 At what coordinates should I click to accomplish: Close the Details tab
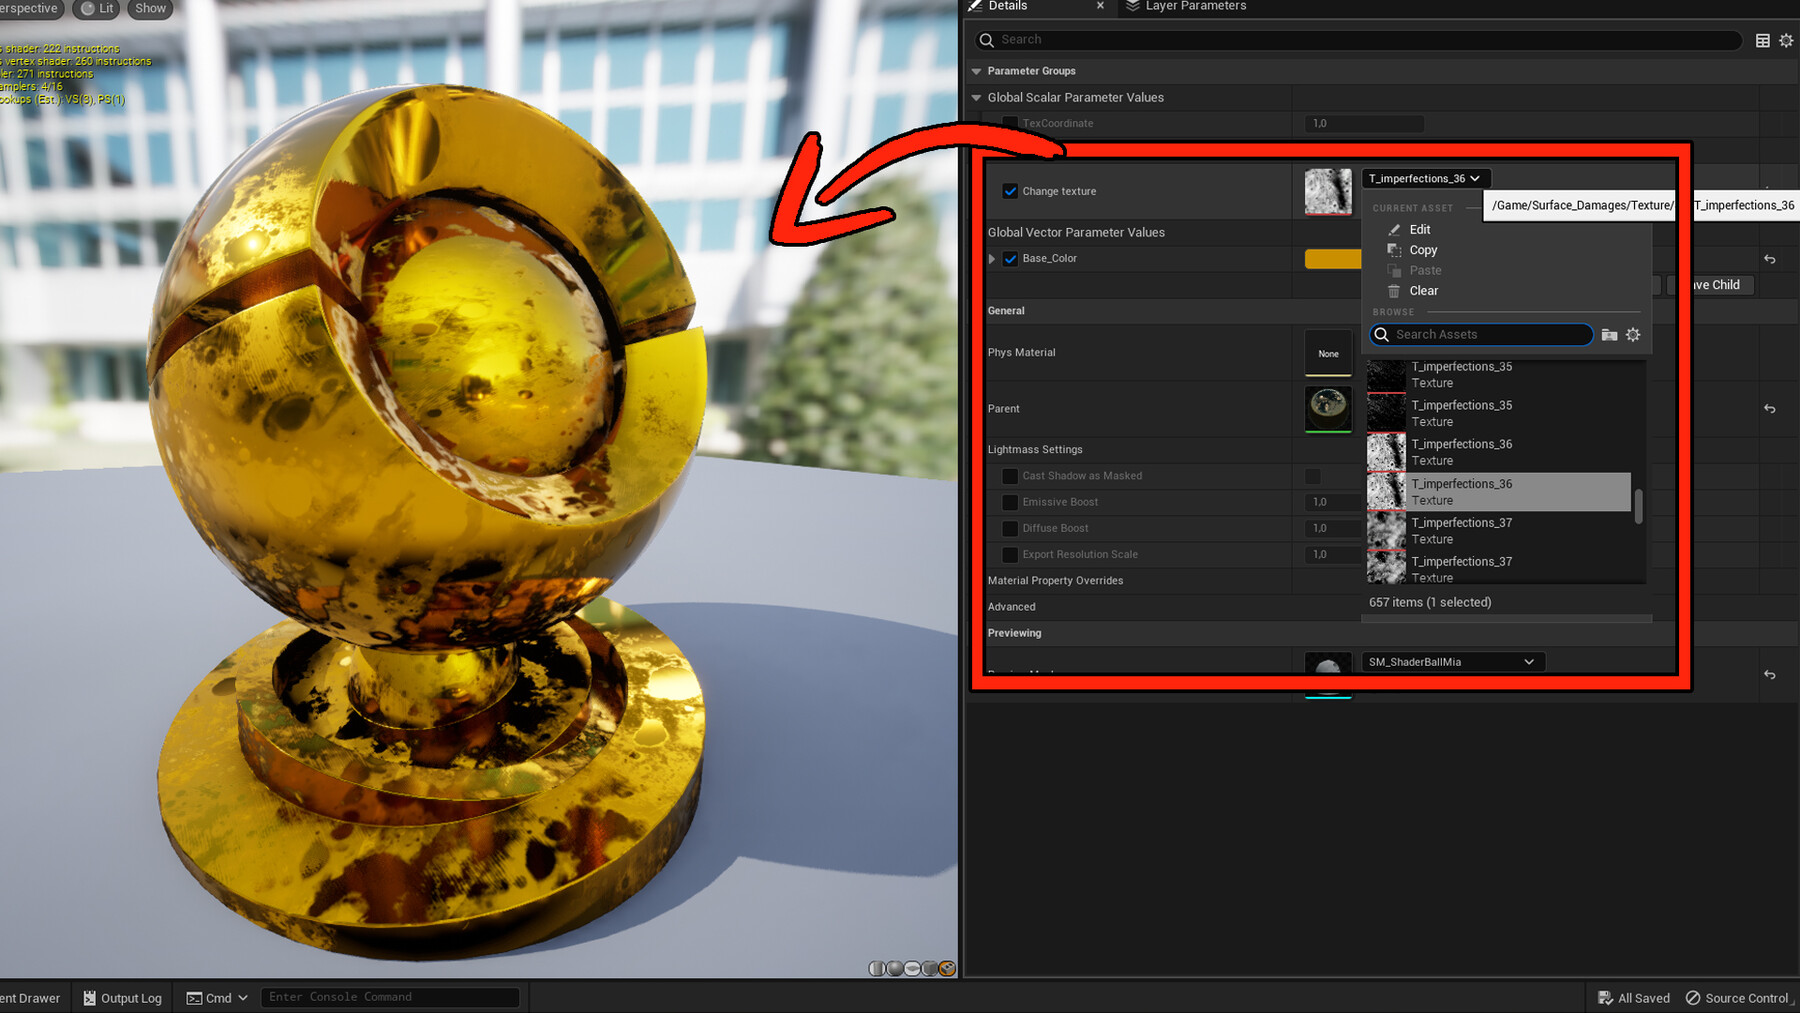[1100, 6]
